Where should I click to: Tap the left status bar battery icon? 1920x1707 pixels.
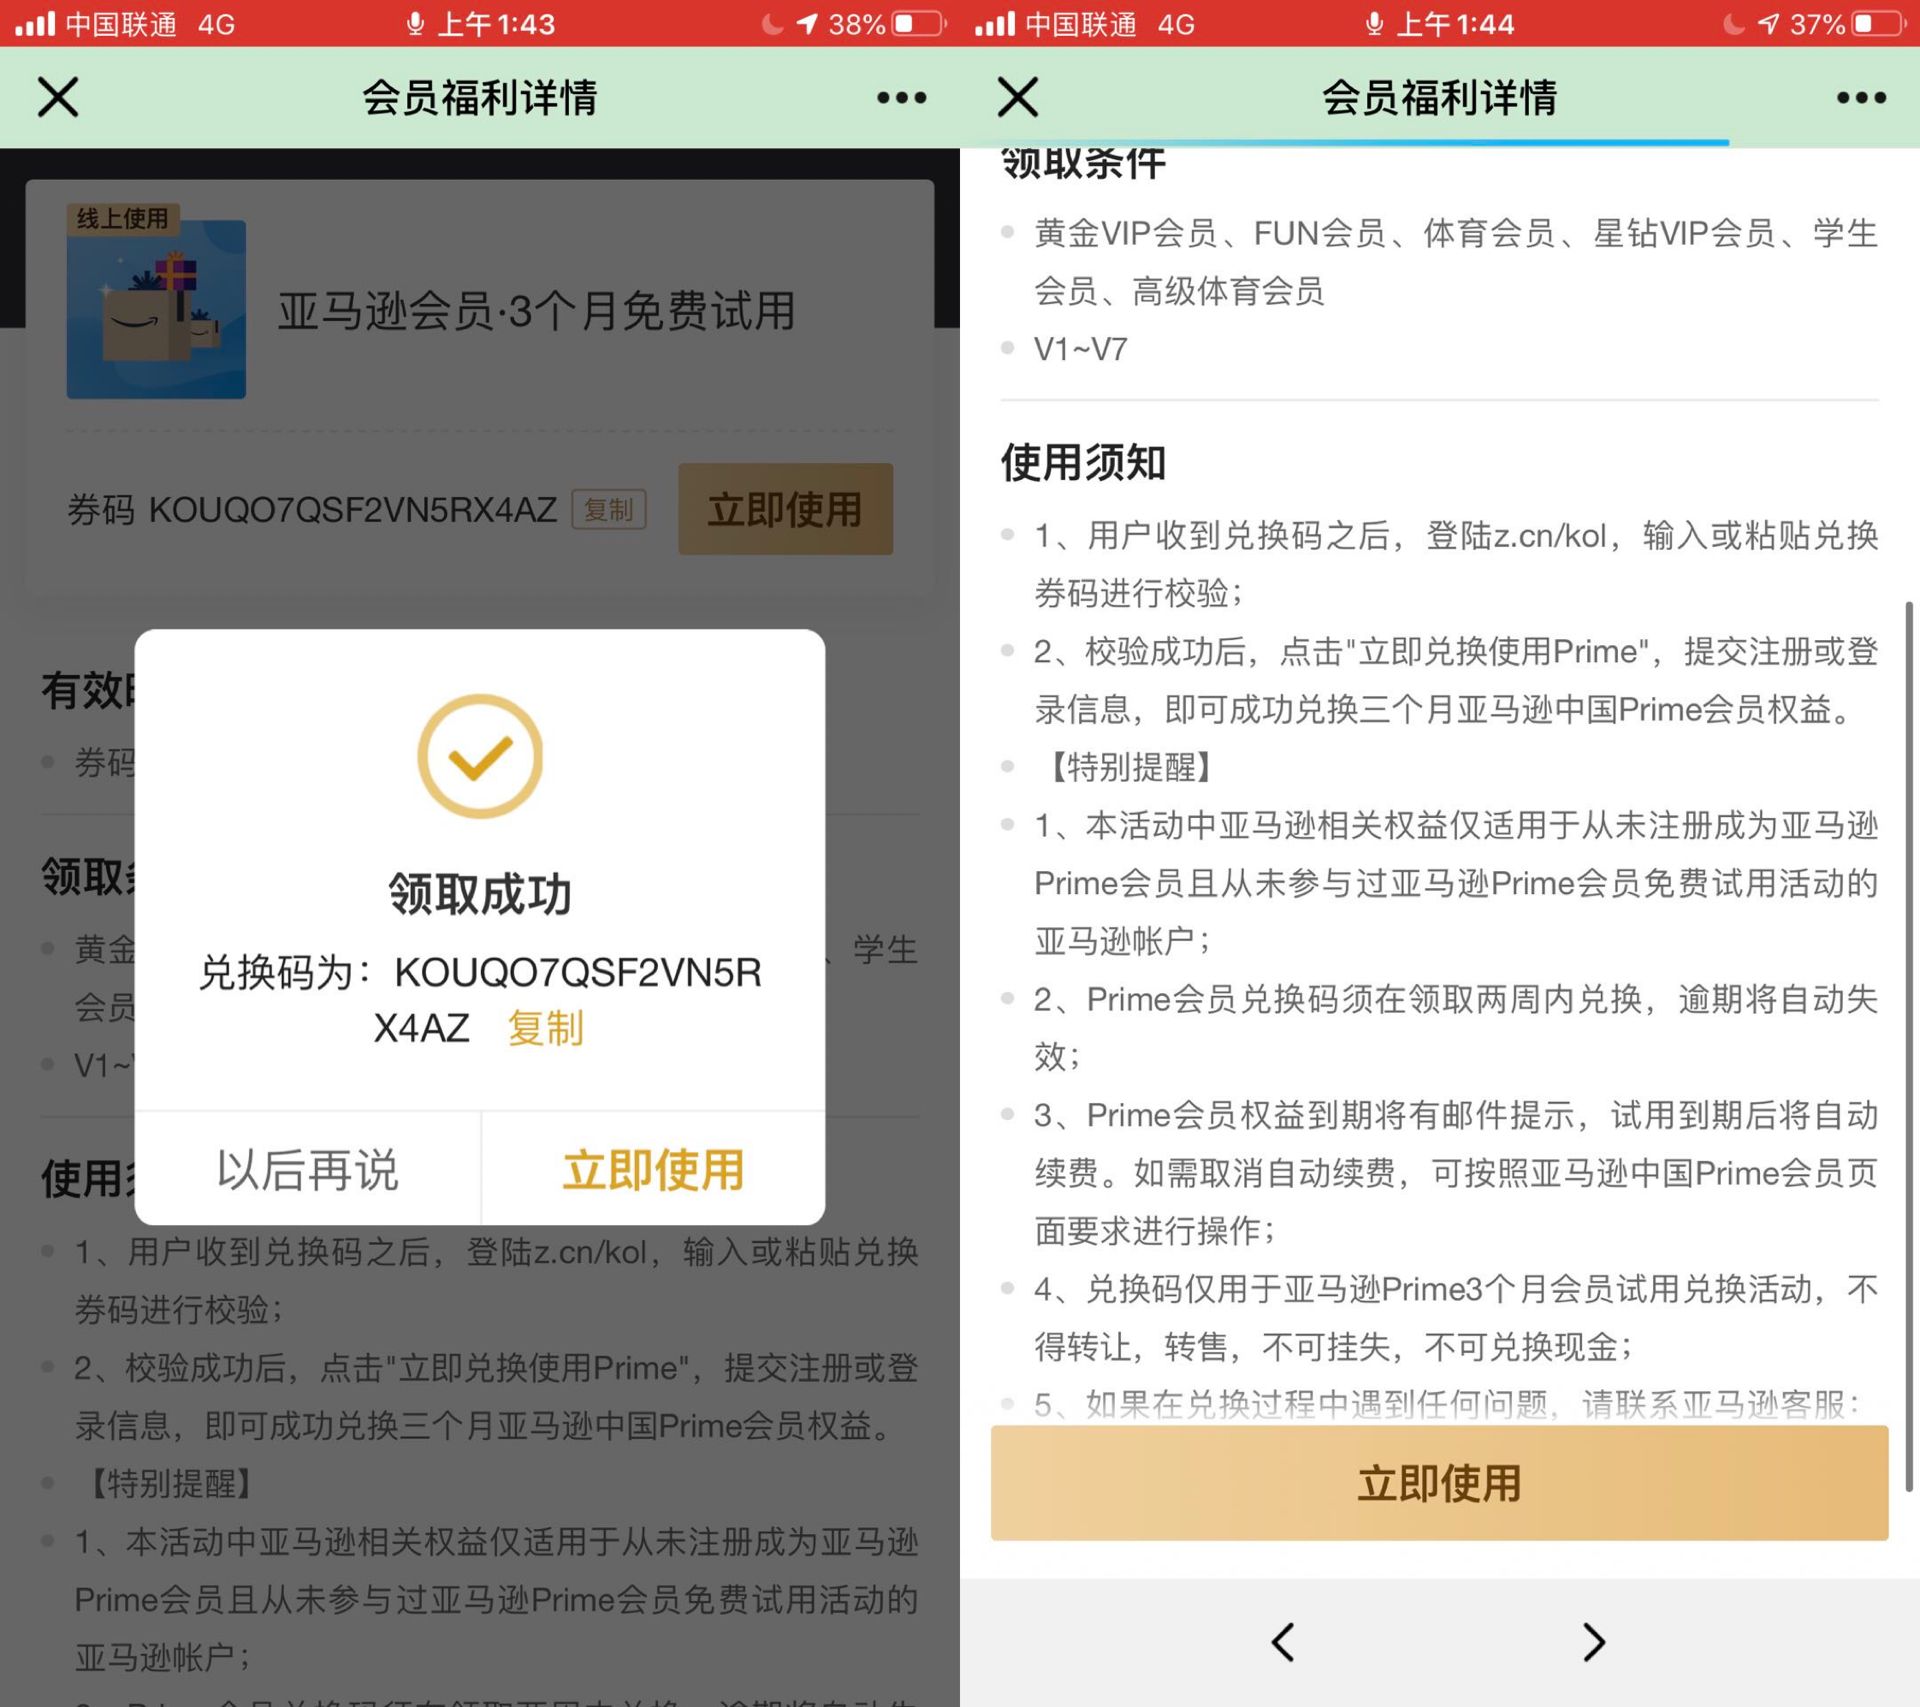[x=918, y=23]
